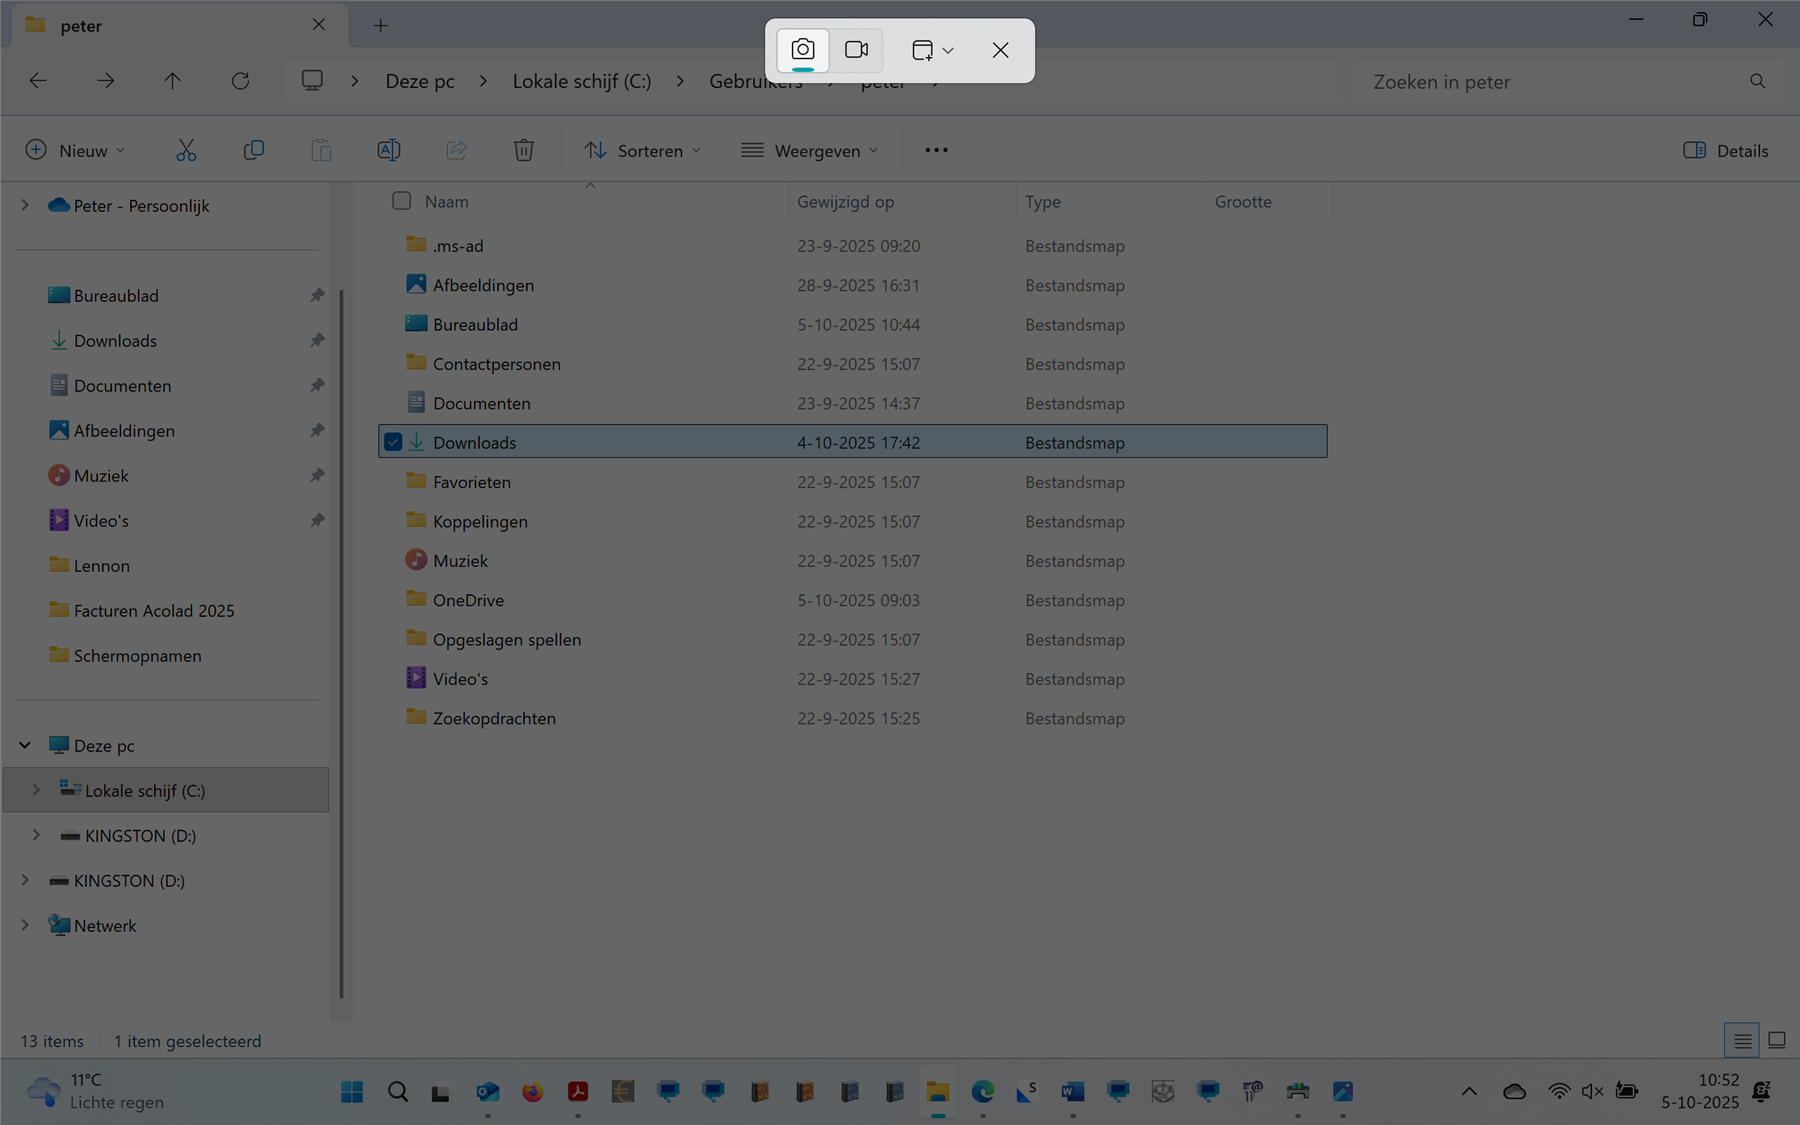Navigate back using the back arrow
The height and width of the screenshot is (1125, 1800).
[x=38, y=81]
